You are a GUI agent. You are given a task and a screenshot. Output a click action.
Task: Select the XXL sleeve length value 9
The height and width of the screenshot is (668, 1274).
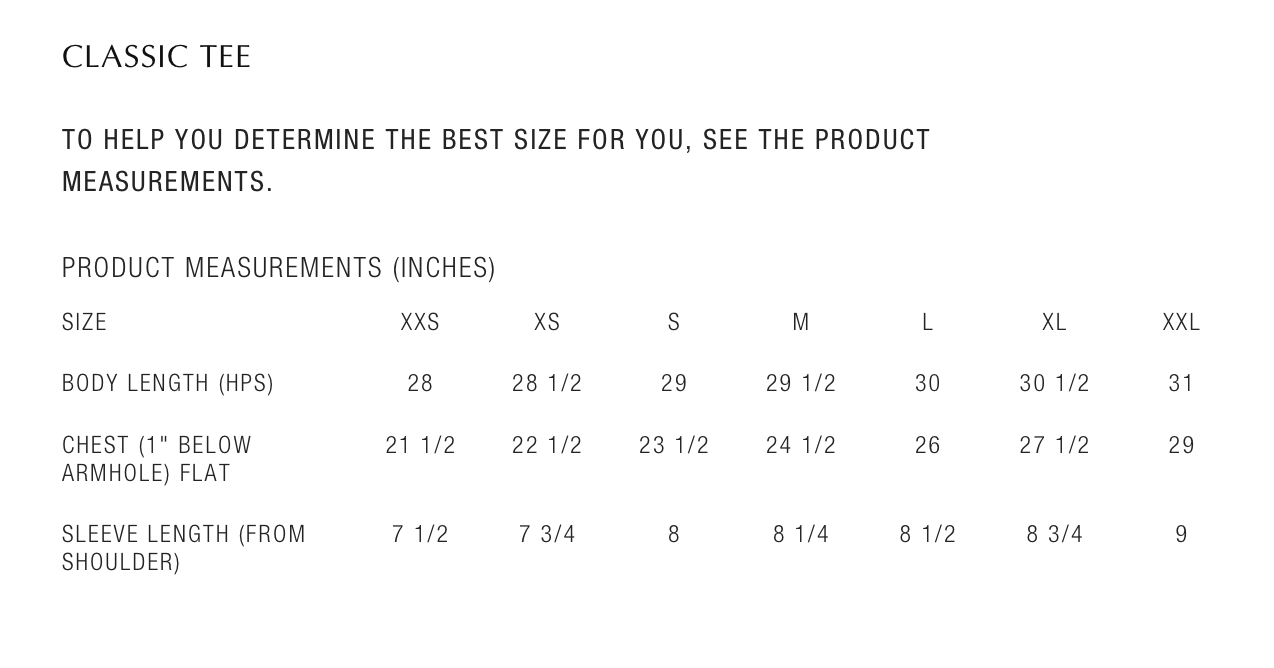click(1181, 534)
